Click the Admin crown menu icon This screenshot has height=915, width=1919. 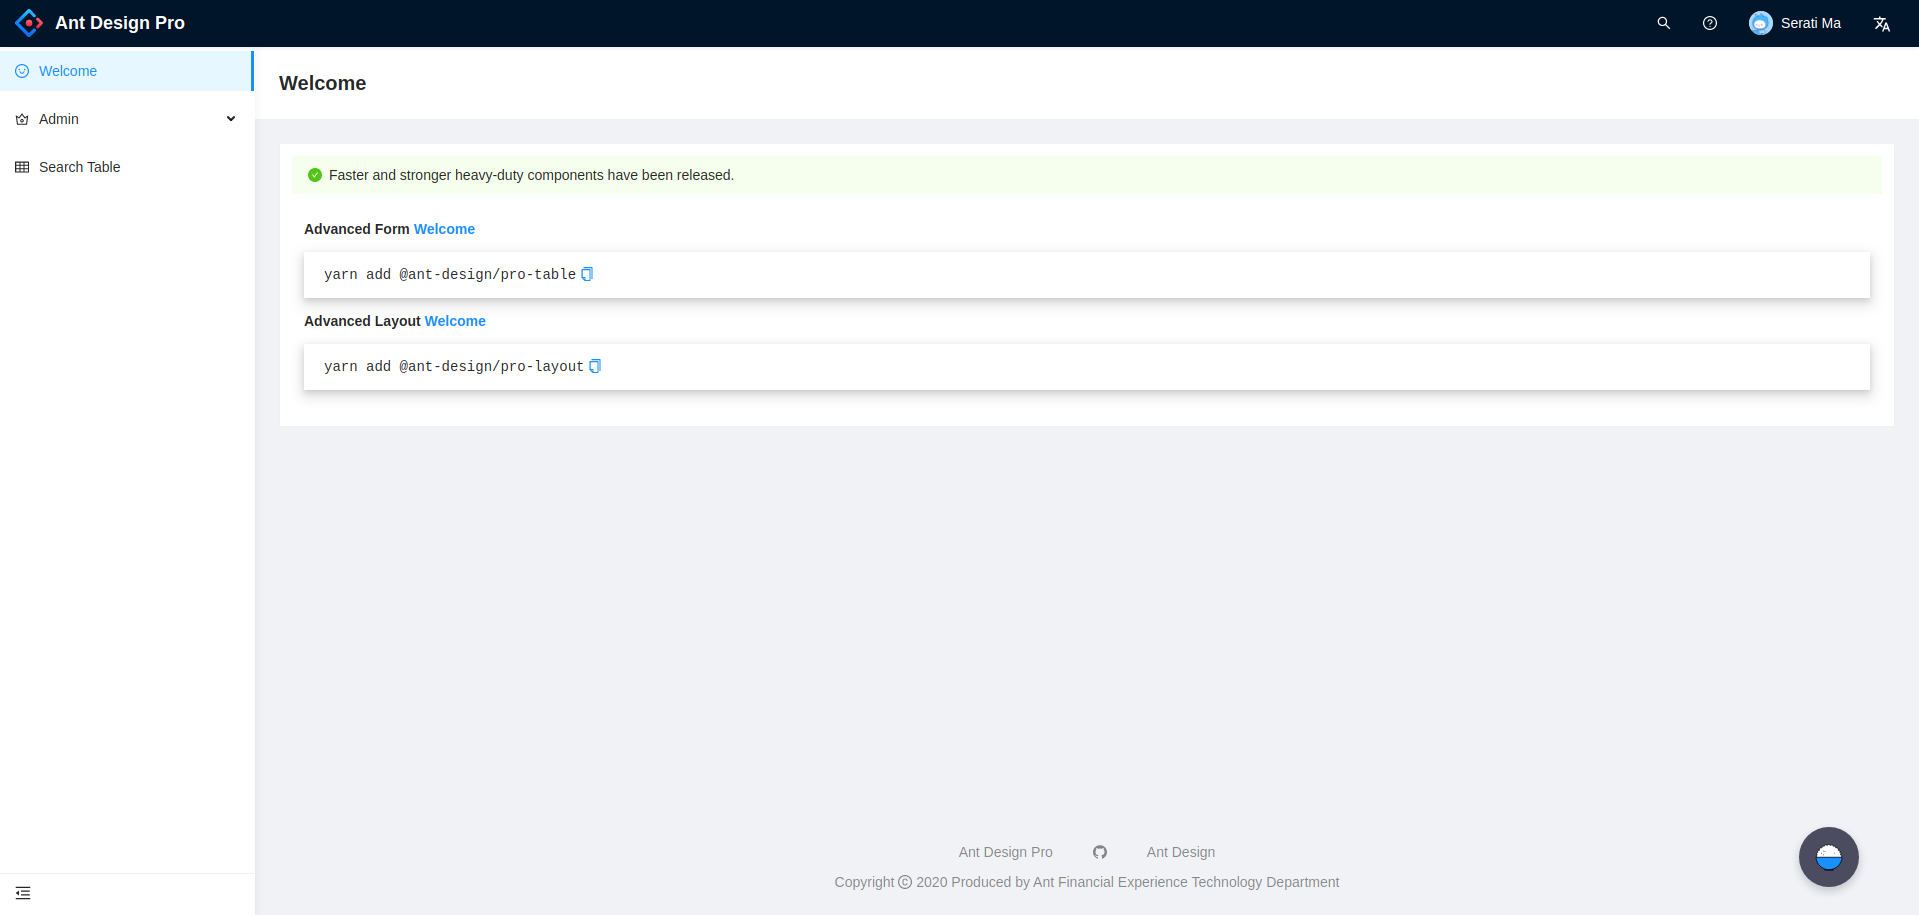click(x=22, y=119)
